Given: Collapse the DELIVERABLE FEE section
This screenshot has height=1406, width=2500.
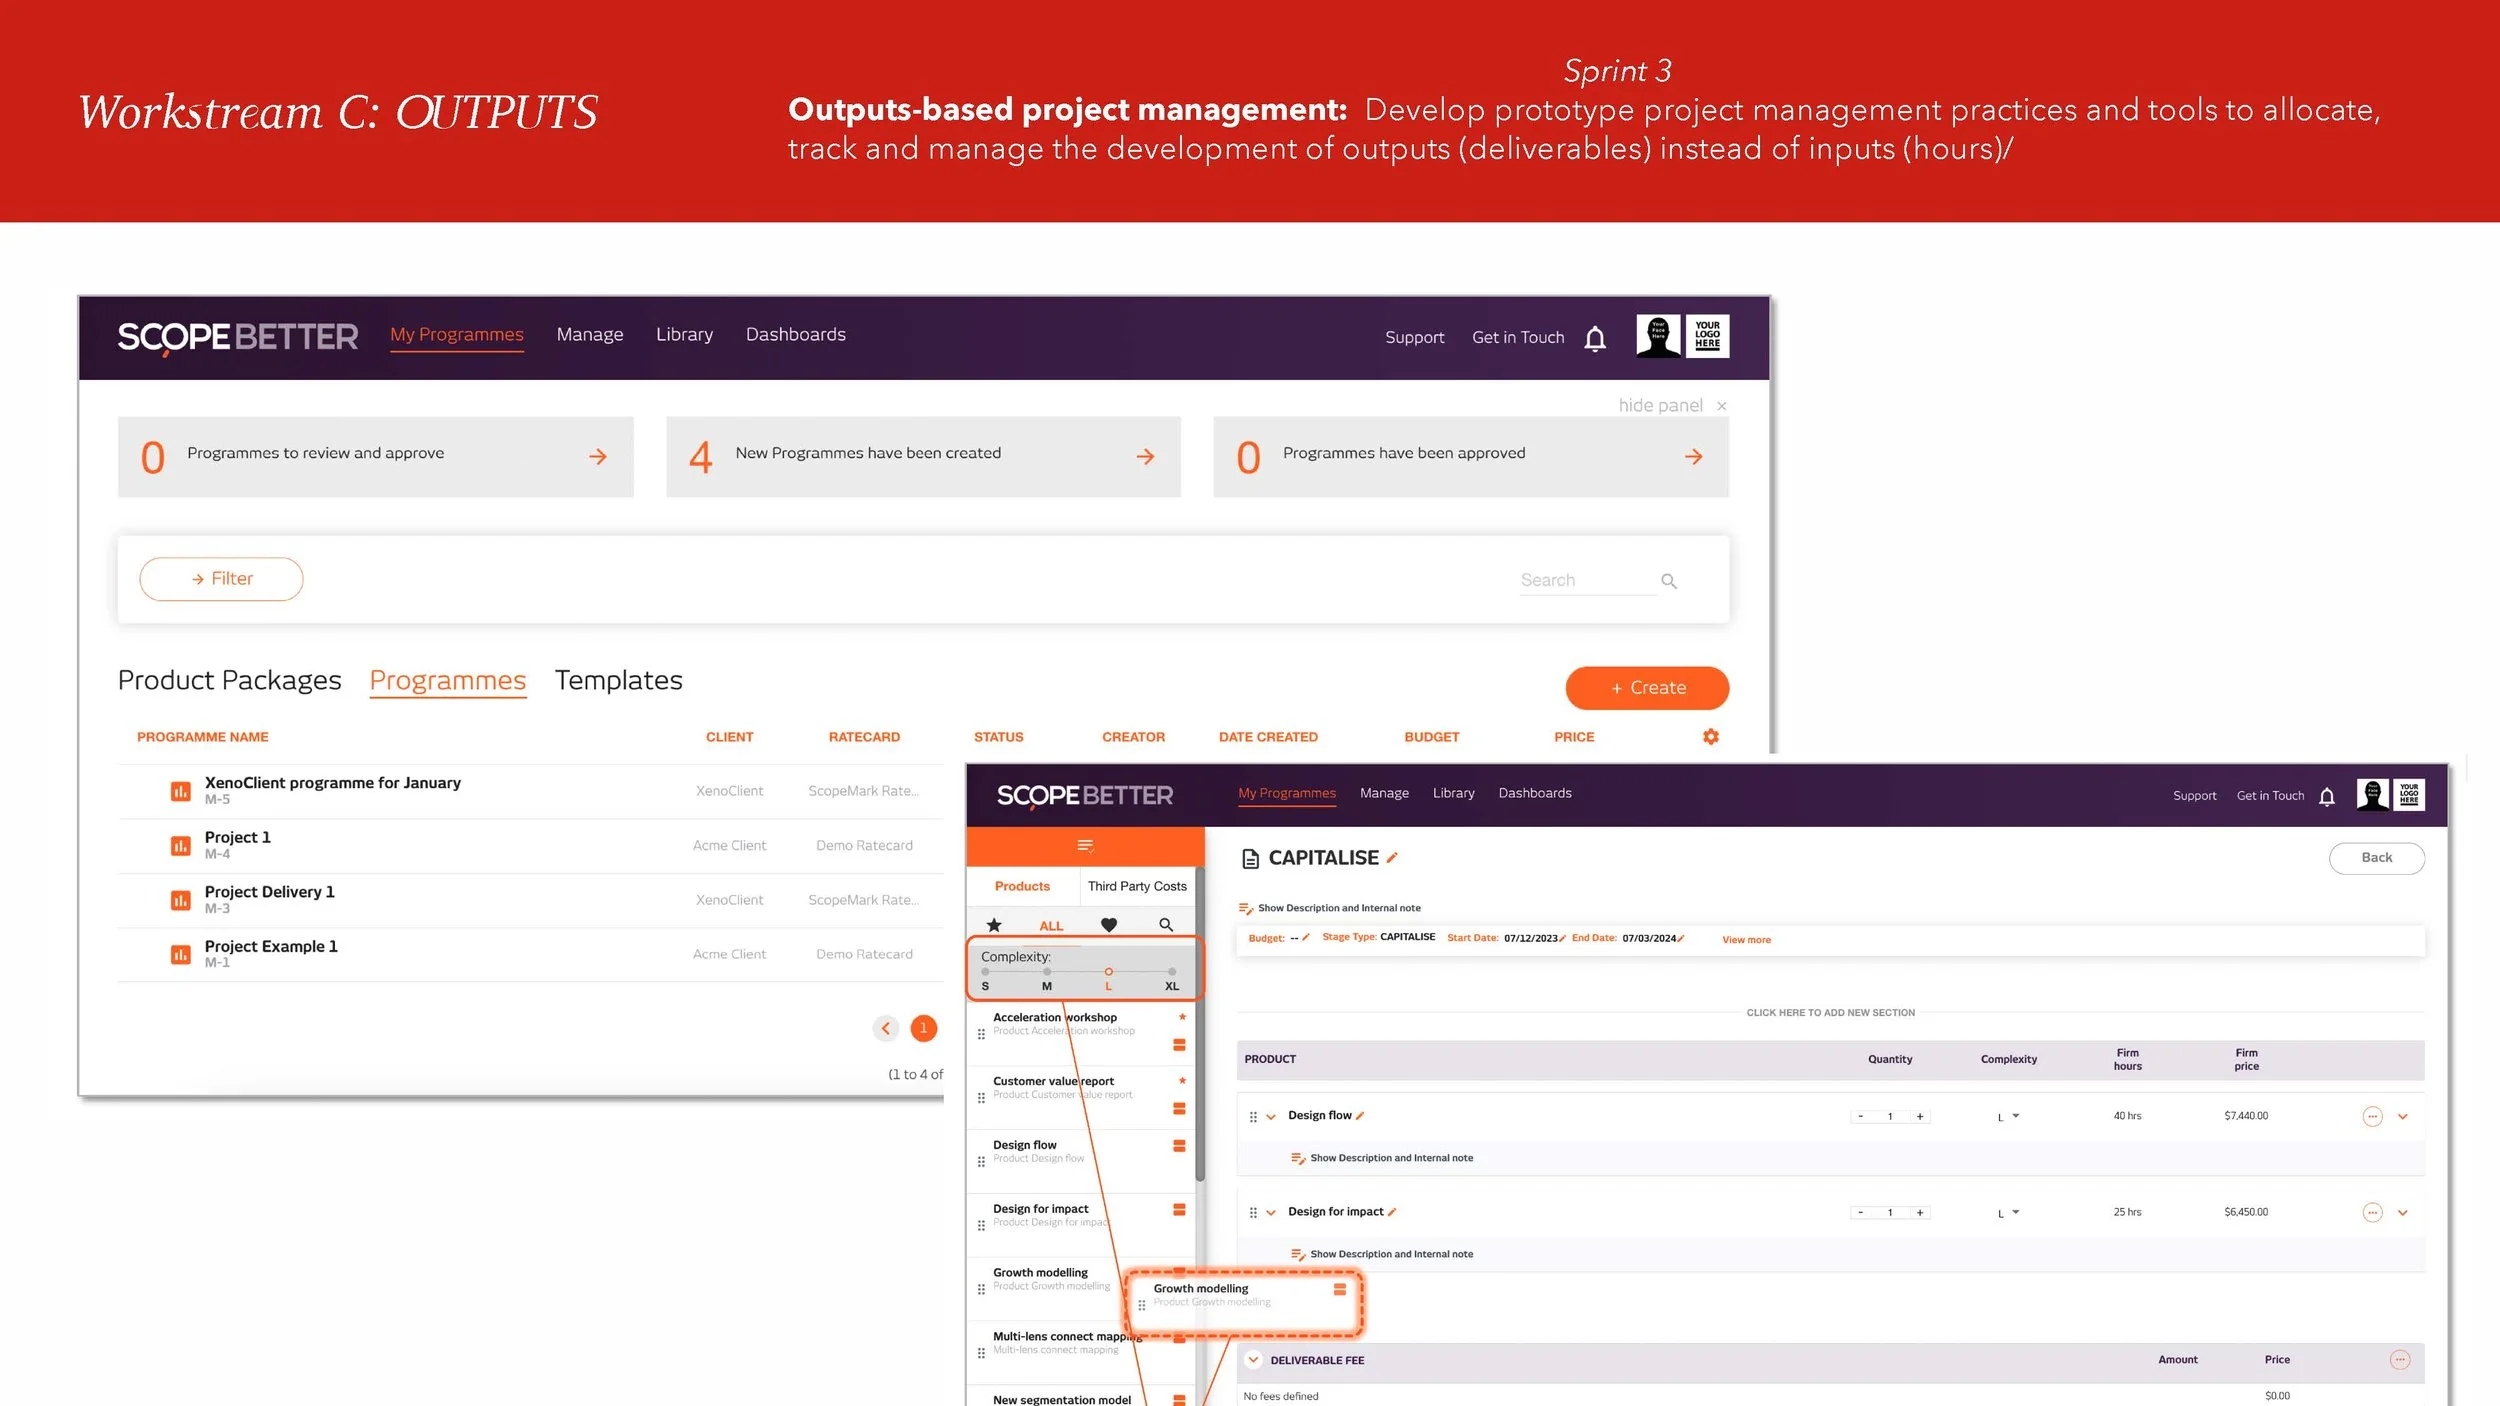Looking at the screenshot, I should point(1252,1360).
